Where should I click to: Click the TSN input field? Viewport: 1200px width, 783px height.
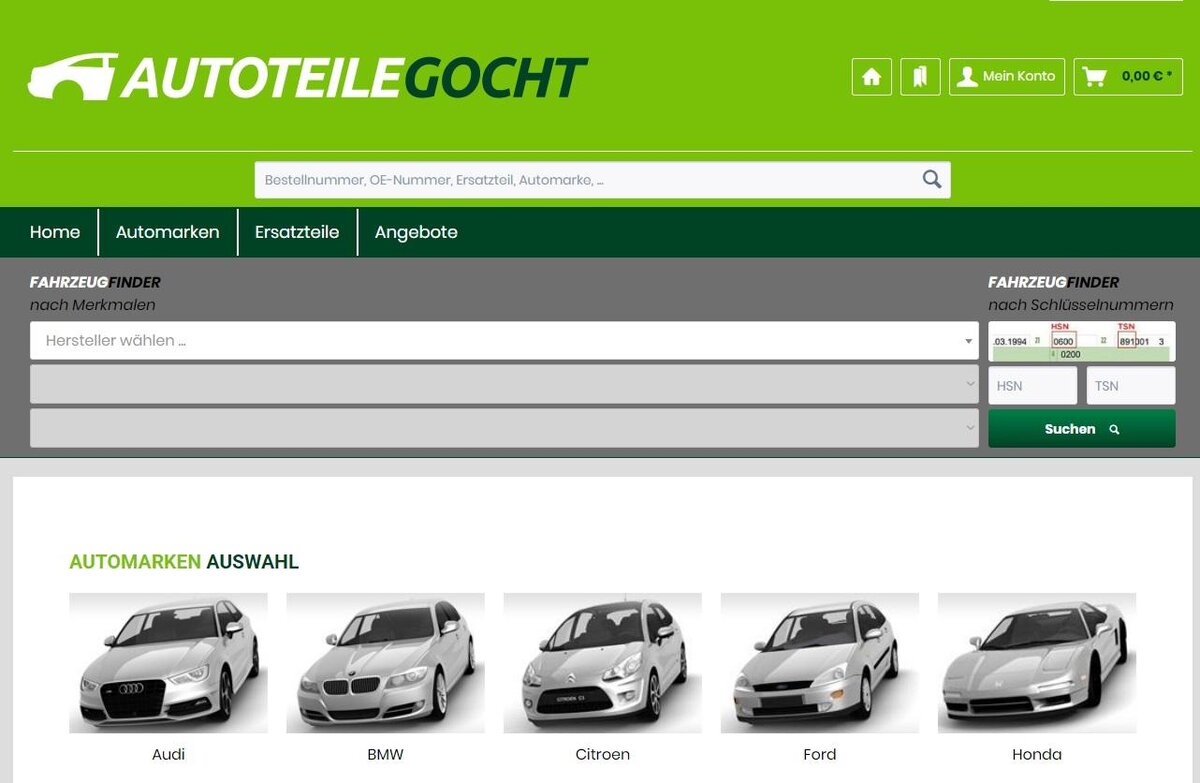click(x=1131, y=386)
